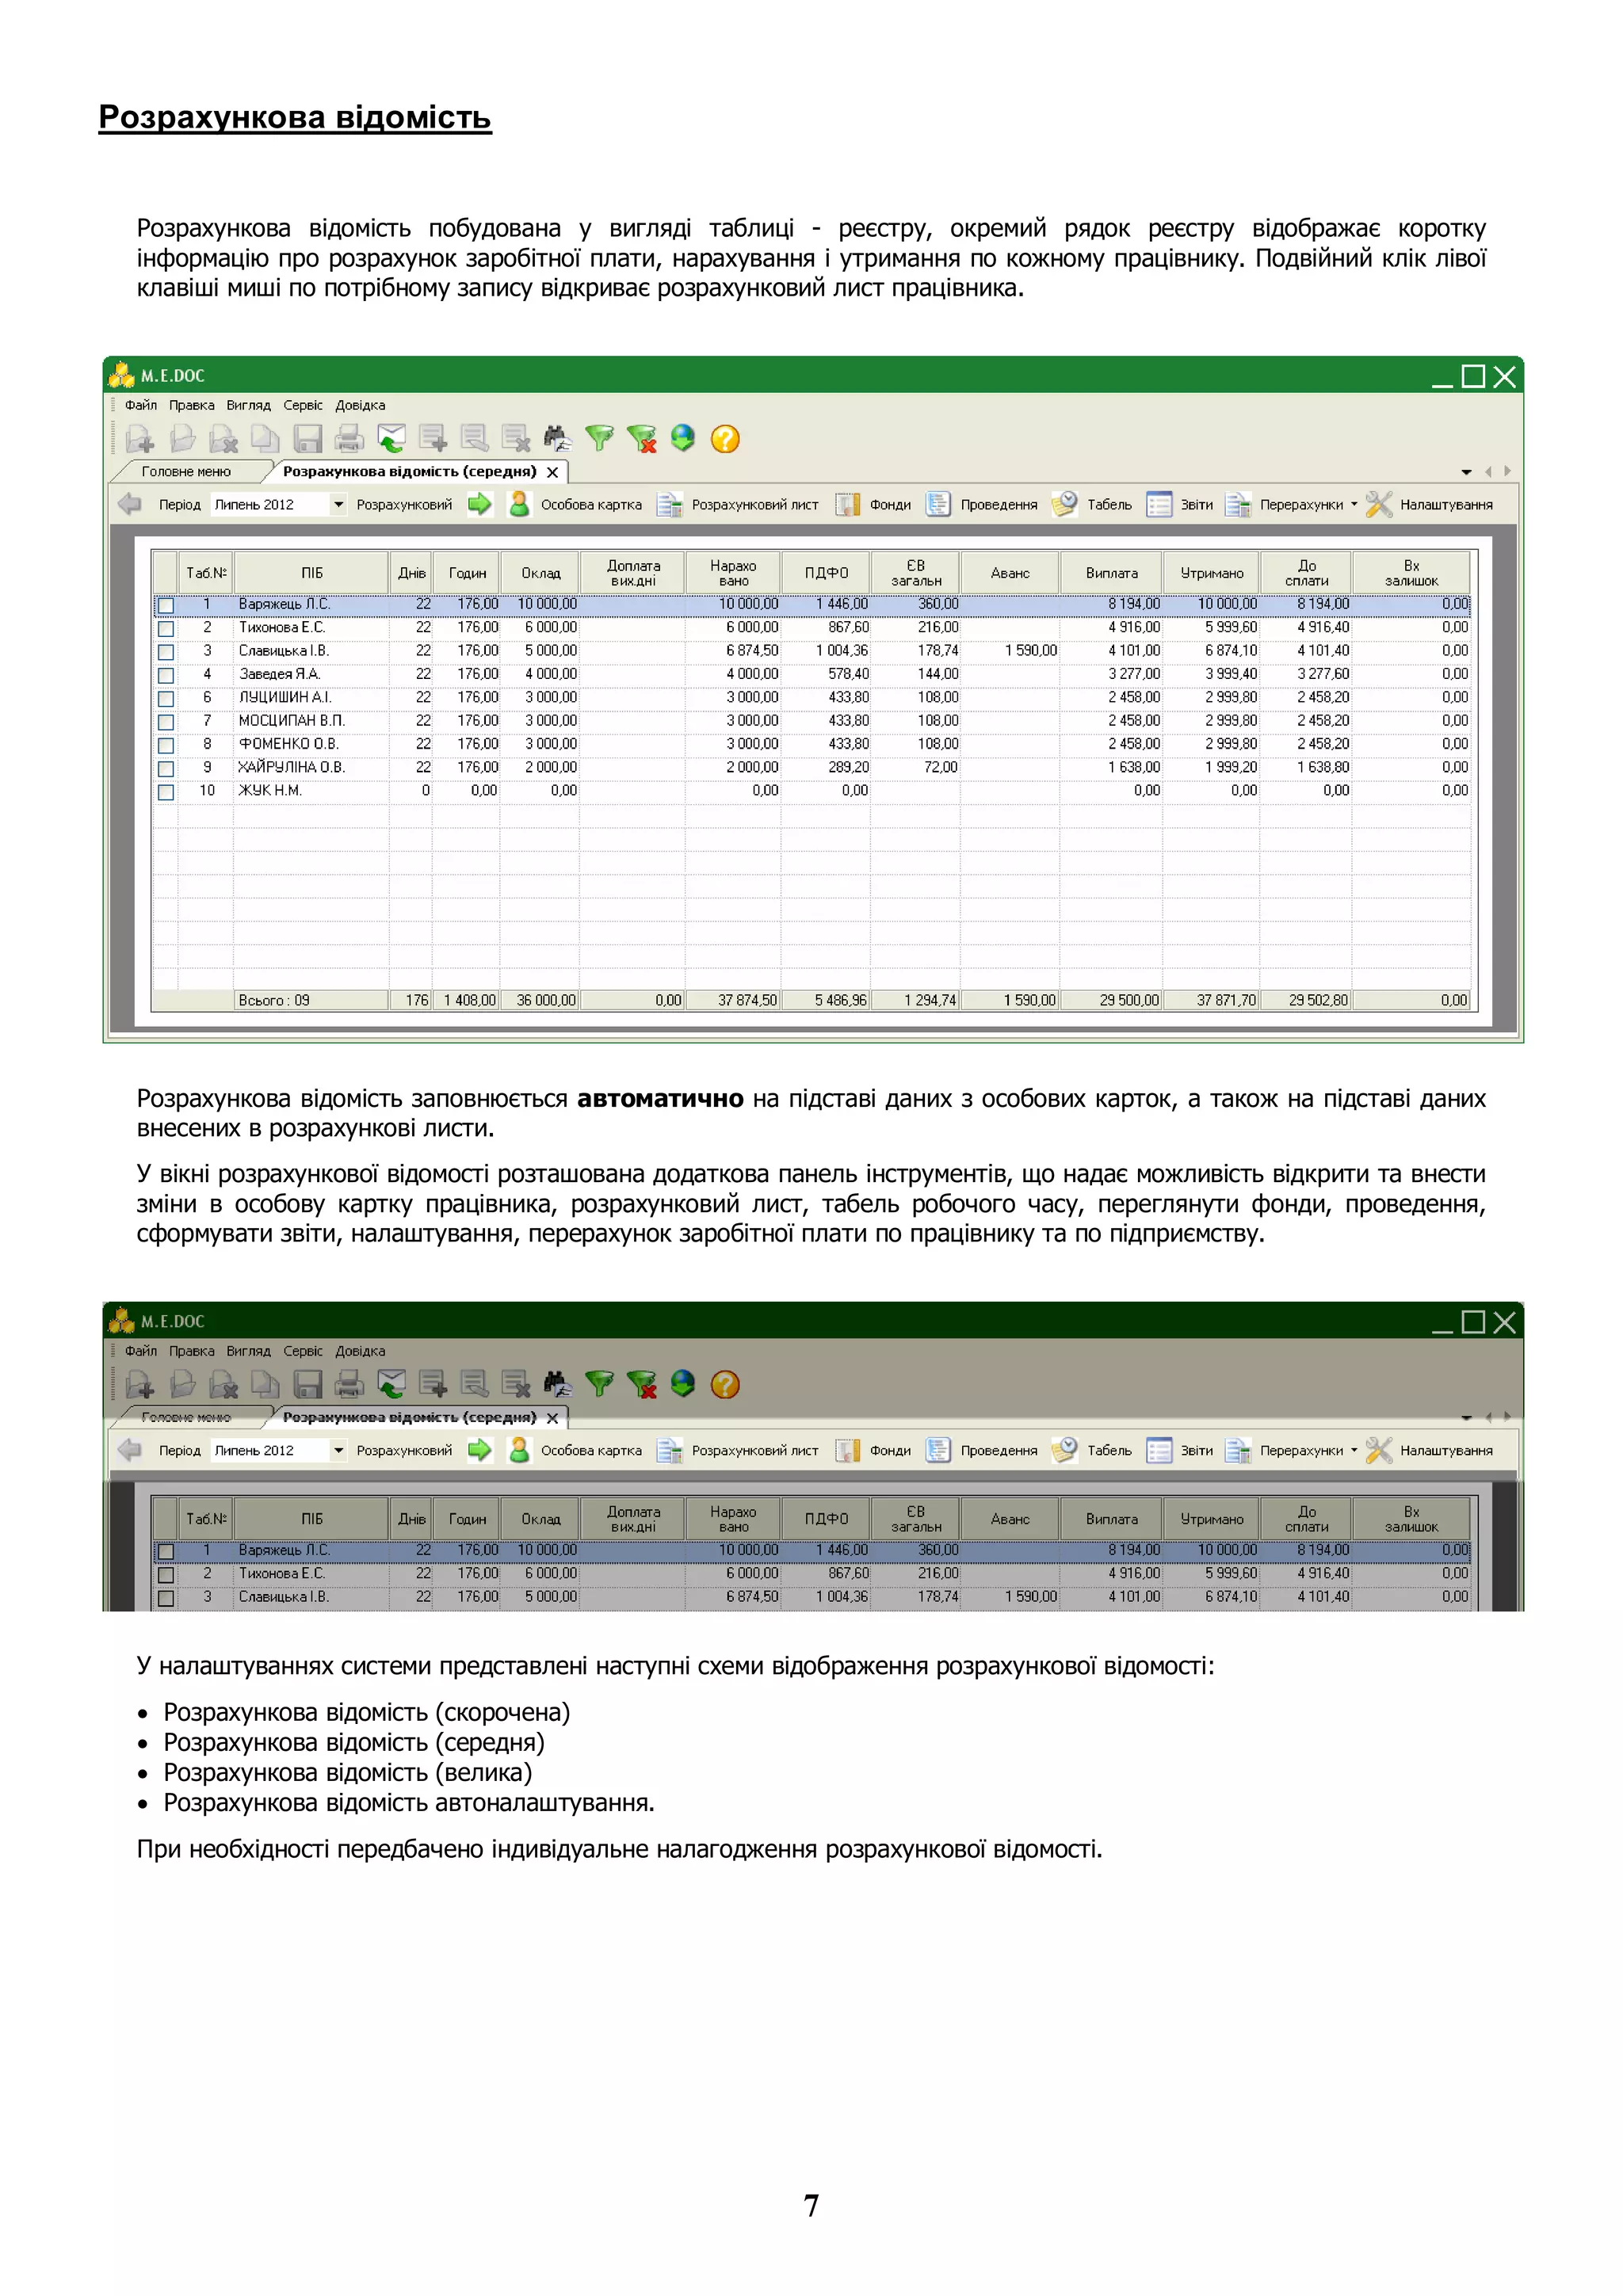Switch to Головне меню tab in upper window
1623x2296 pixels.
(x=186, y=471)
